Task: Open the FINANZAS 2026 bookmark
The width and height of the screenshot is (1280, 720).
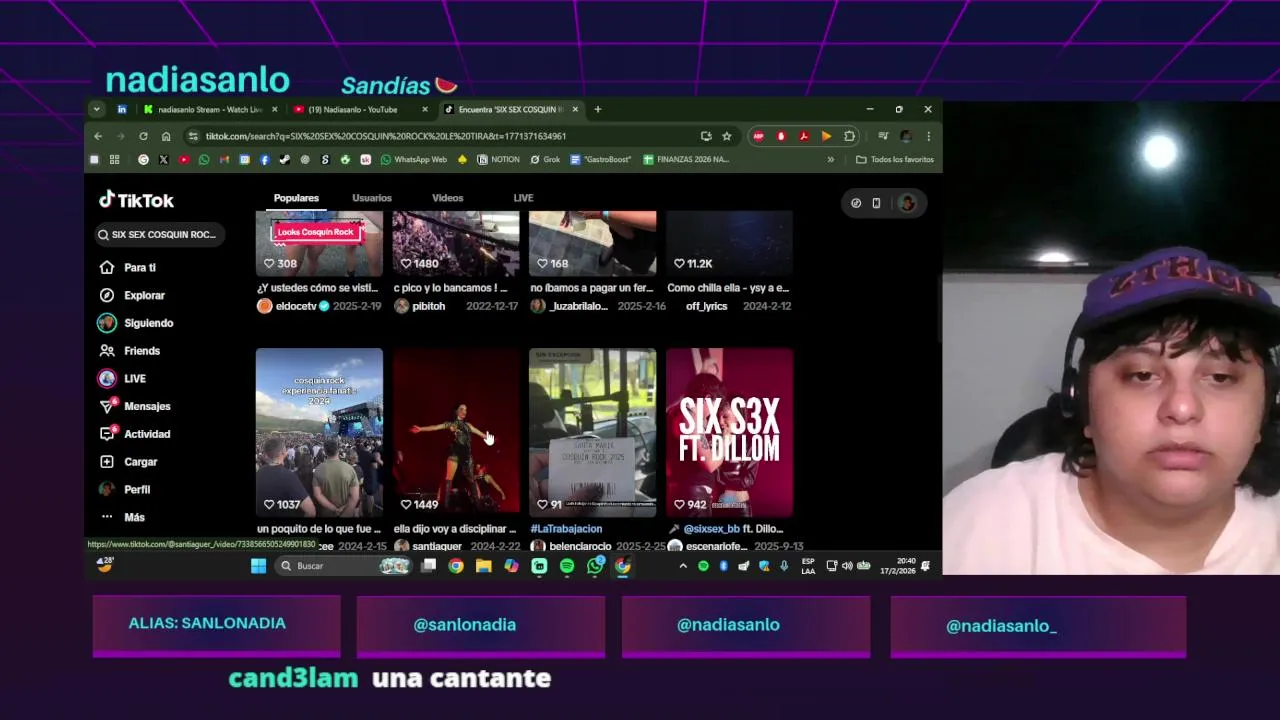Action: (686, 159)
